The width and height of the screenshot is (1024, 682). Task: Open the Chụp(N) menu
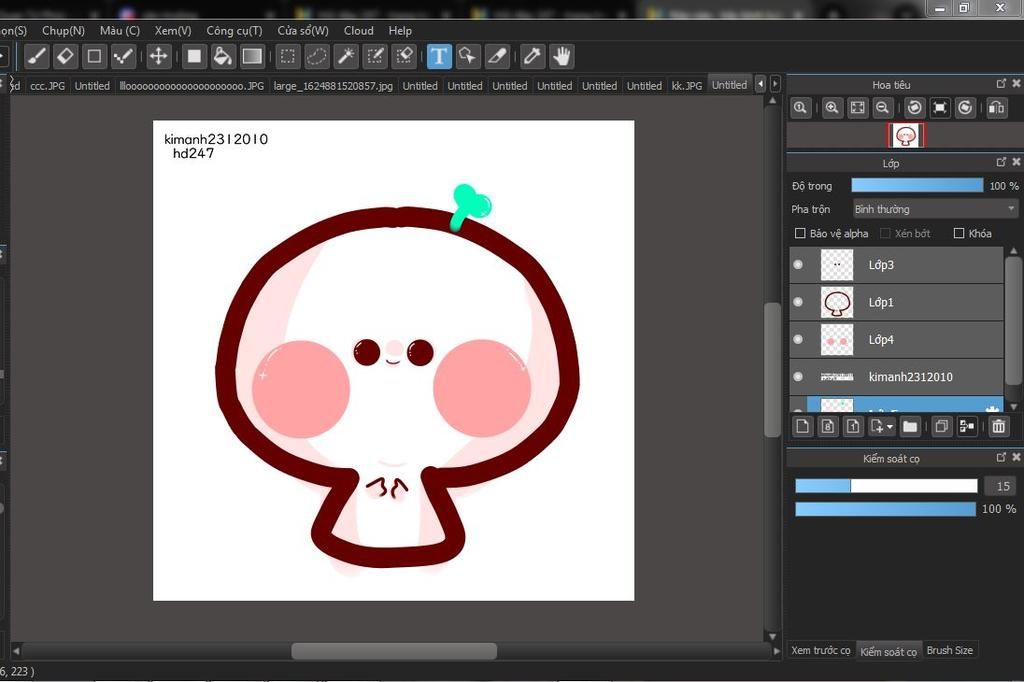pos(63,31)
